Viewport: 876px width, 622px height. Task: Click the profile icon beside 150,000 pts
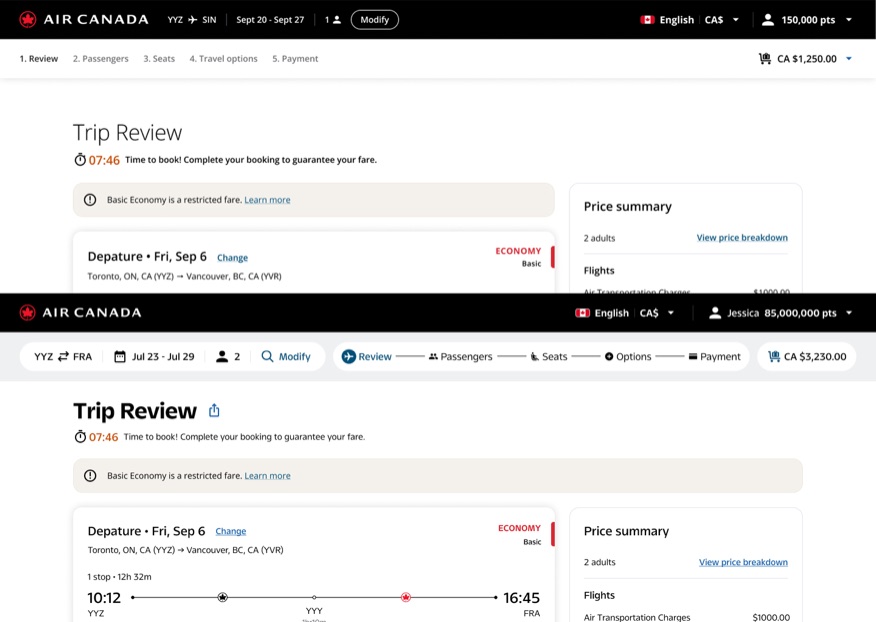click(768, 20)
